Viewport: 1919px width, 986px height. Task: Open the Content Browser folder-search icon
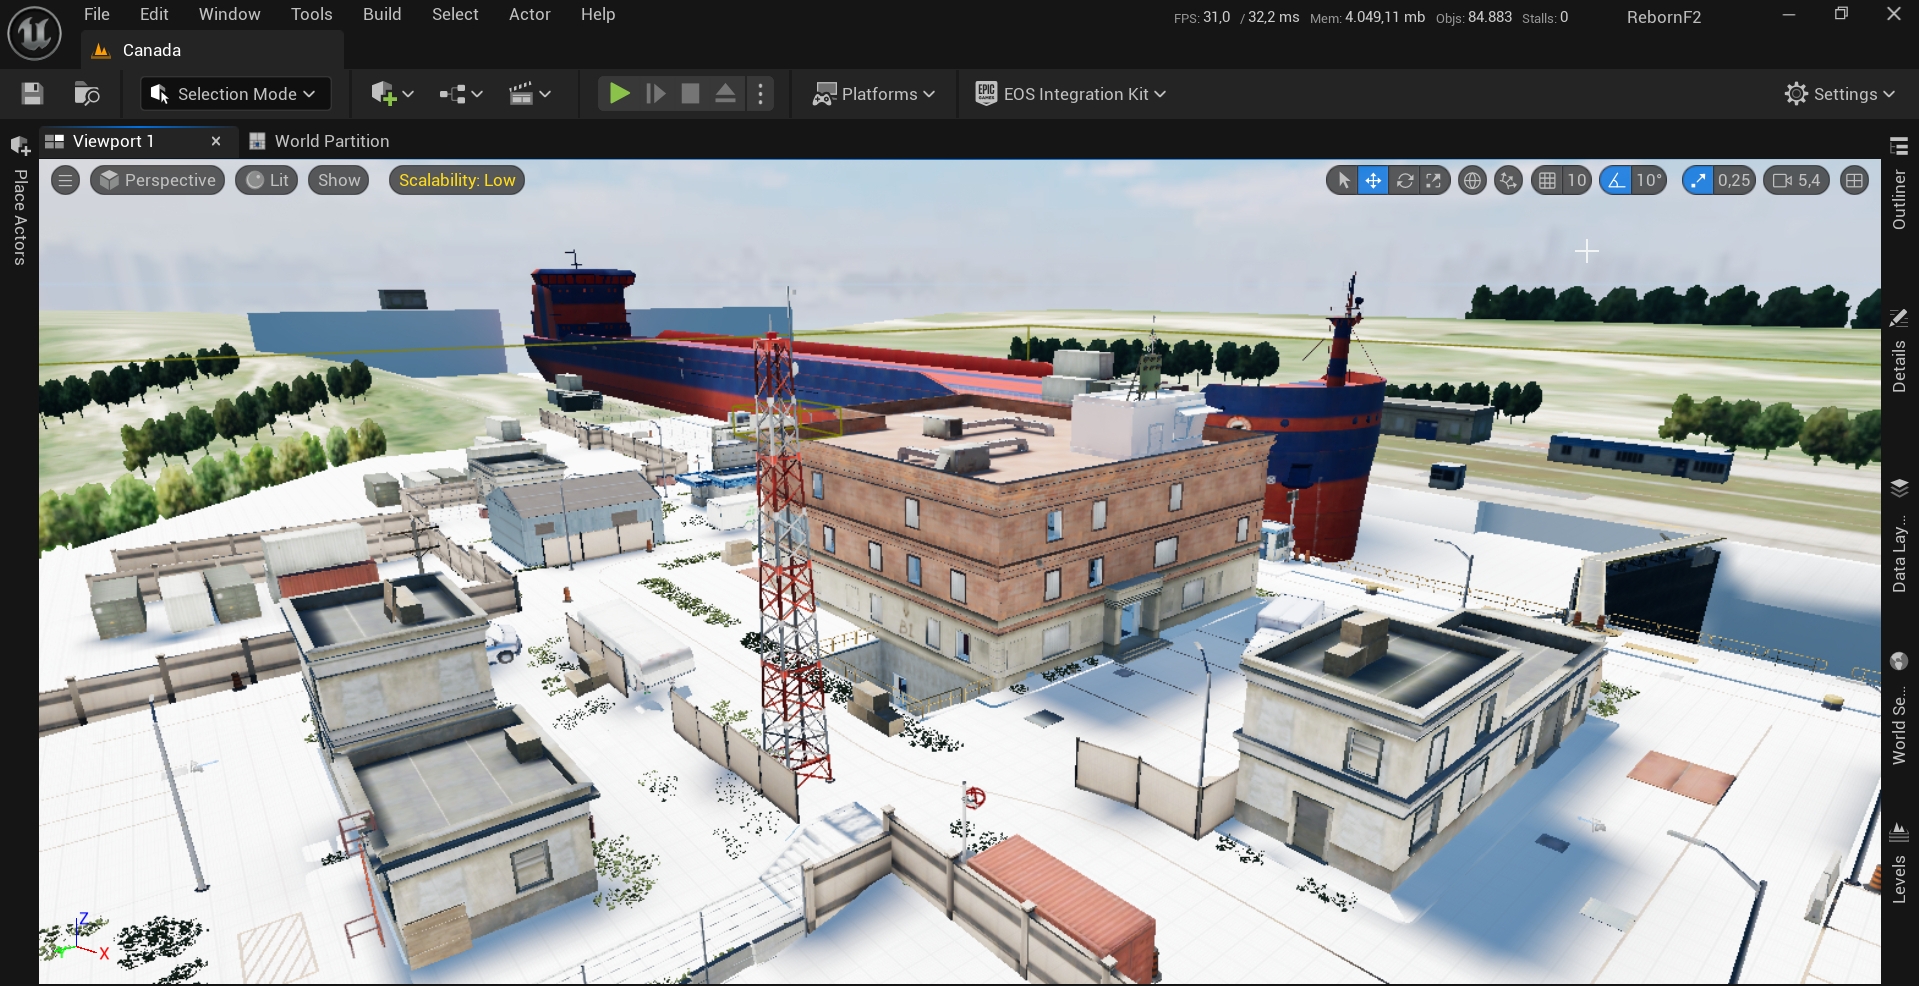click(87, 94)
